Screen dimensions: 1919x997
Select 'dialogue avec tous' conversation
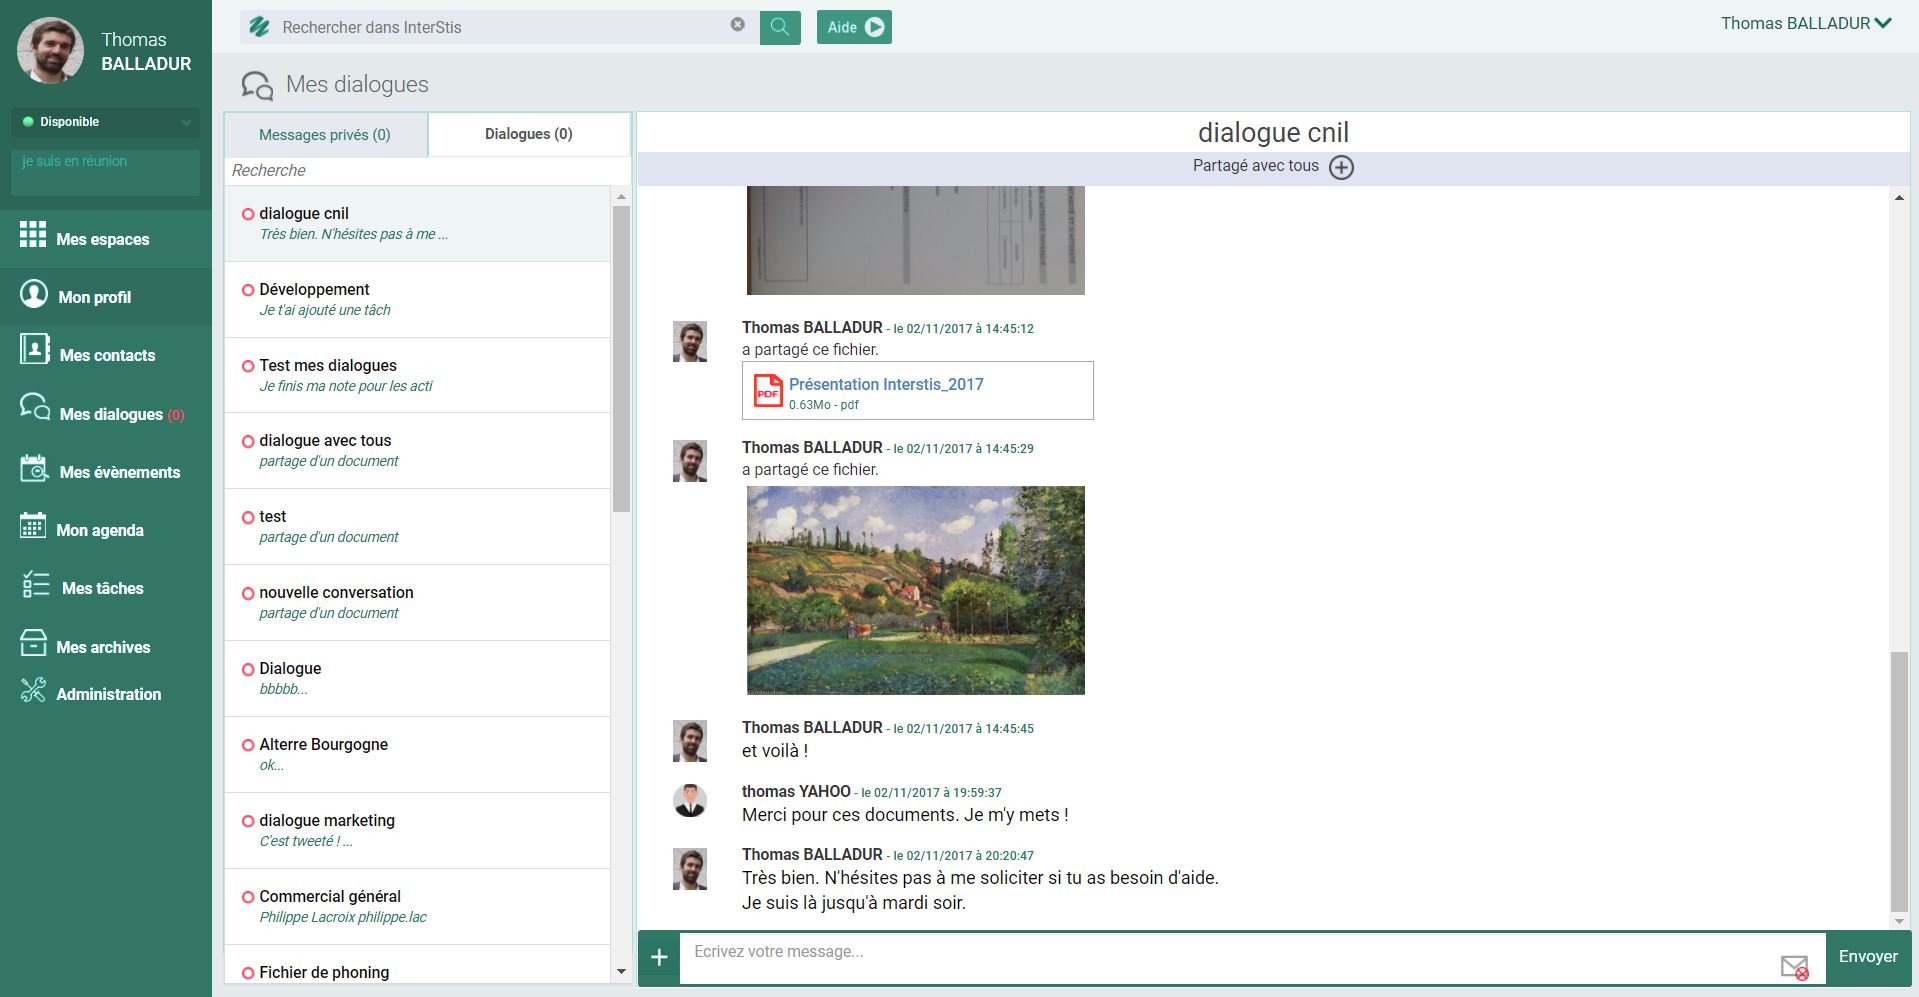418,451
